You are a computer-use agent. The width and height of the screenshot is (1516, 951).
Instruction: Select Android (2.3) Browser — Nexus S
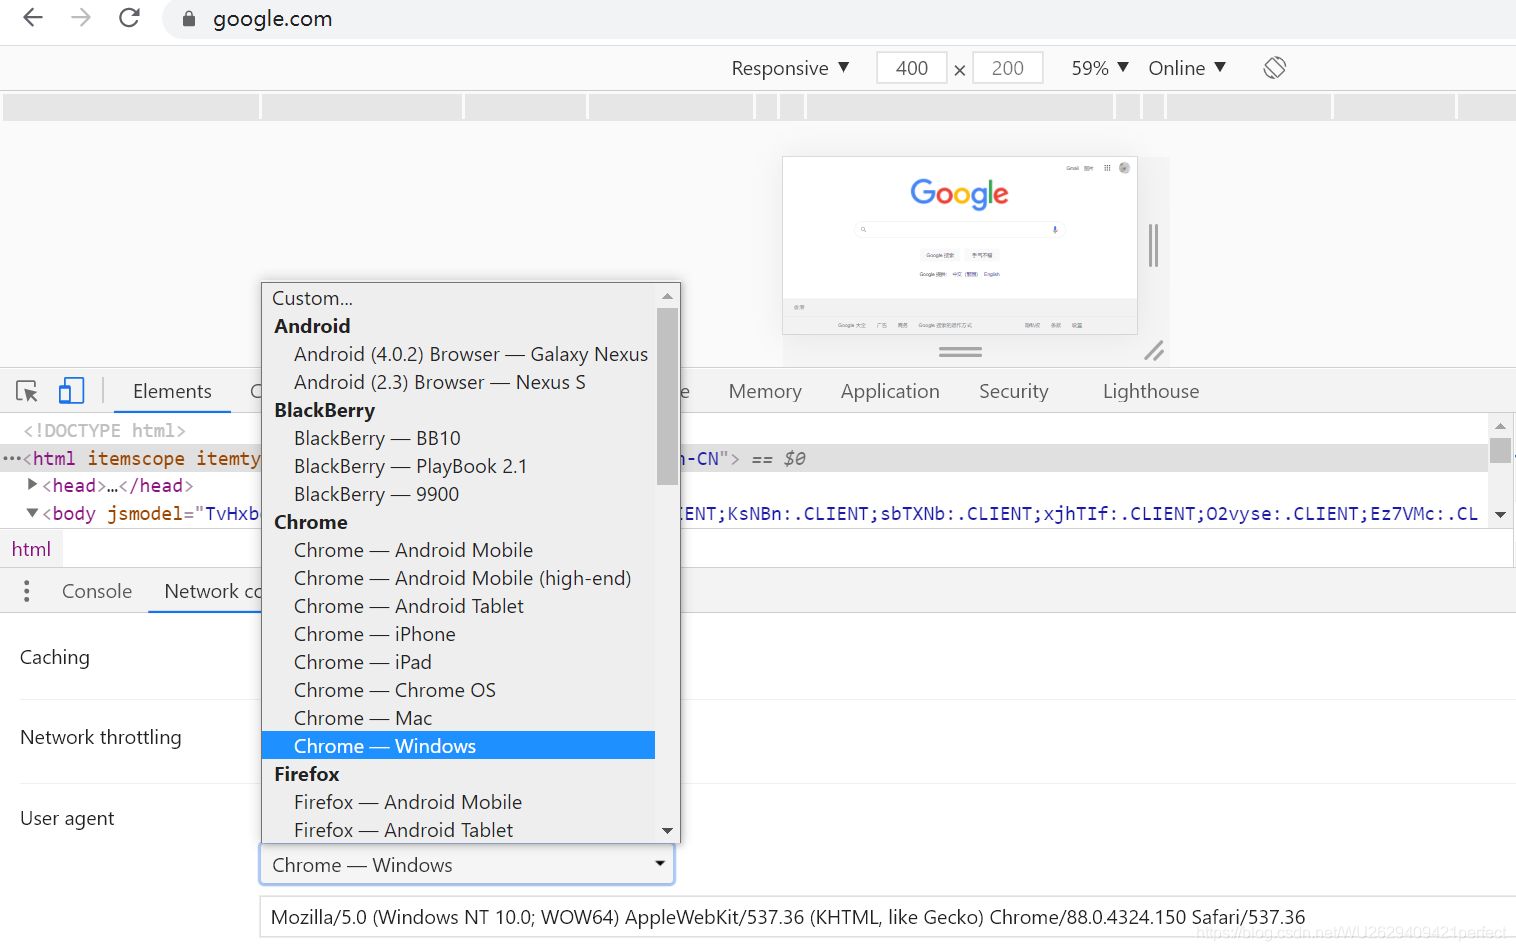tap(458, 382)
